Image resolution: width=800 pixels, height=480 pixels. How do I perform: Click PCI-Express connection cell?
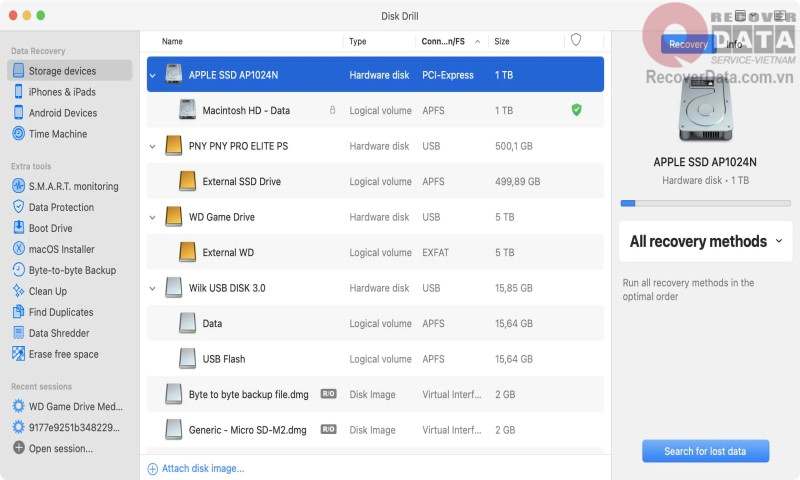pyautogui.click(x=447, y=75)
